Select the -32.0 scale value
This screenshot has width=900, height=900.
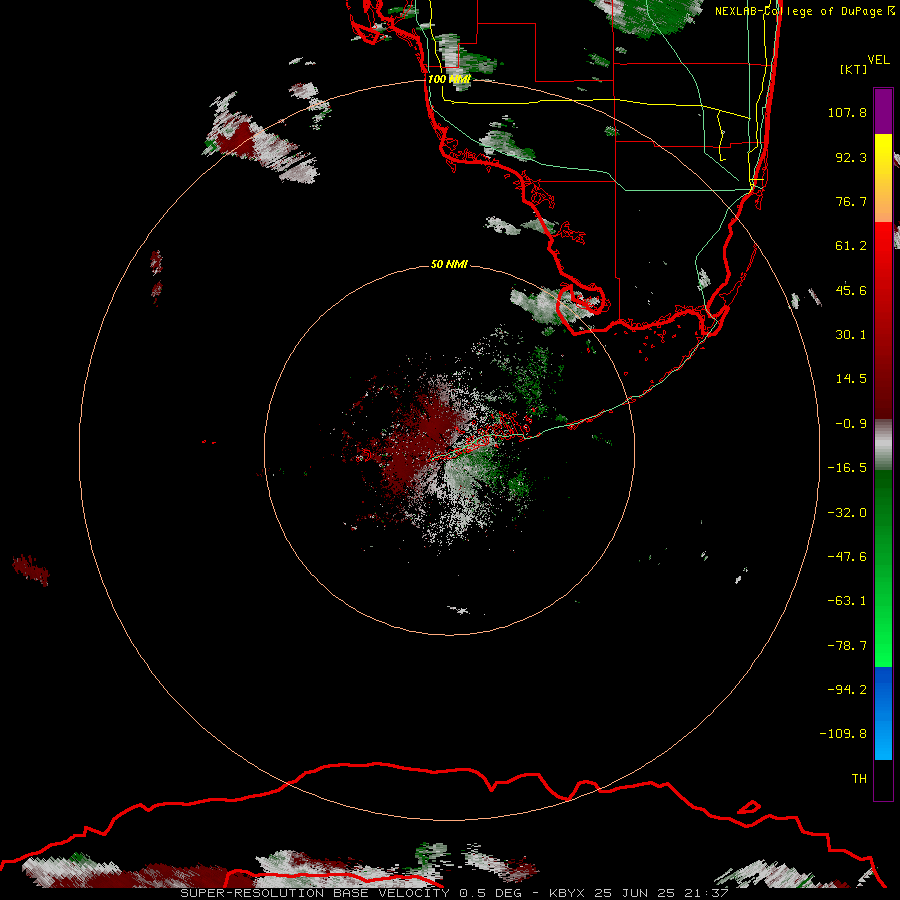click(847, 513)
